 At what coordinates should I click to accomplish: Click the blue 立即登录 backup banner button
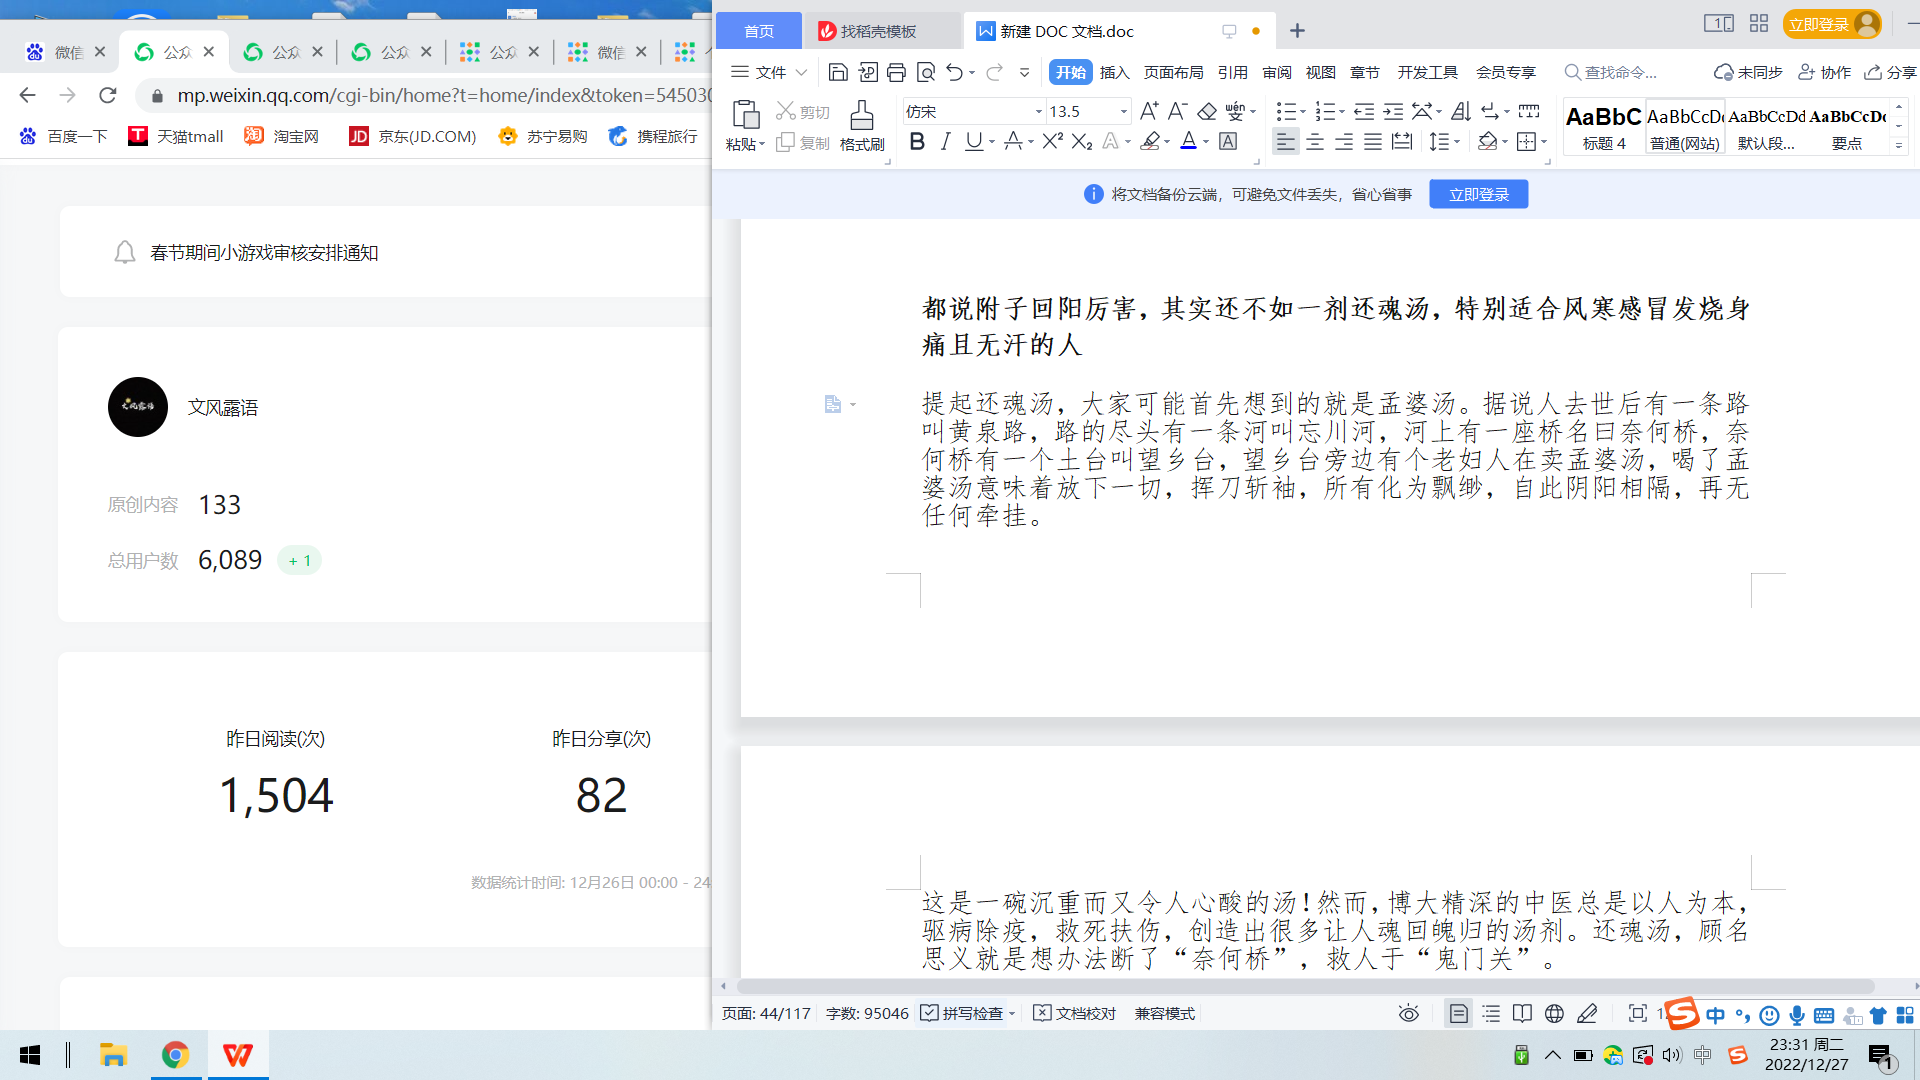(x=1478, y=194)
